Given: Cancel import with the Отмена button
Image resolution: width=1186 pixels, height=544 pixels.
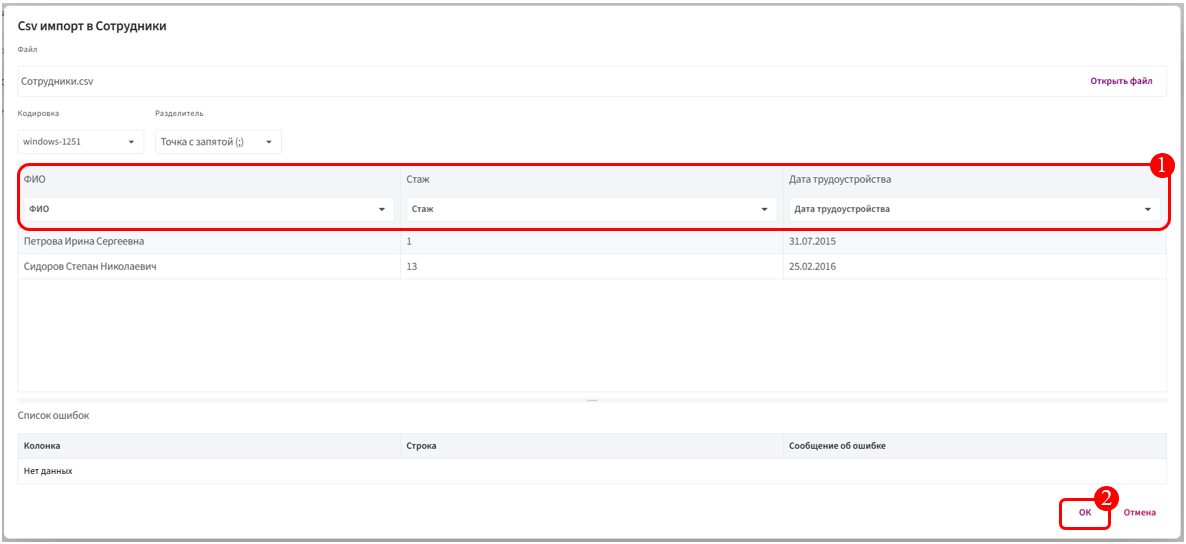Looking at the screenshot, I should click(x=1139, y=512).
